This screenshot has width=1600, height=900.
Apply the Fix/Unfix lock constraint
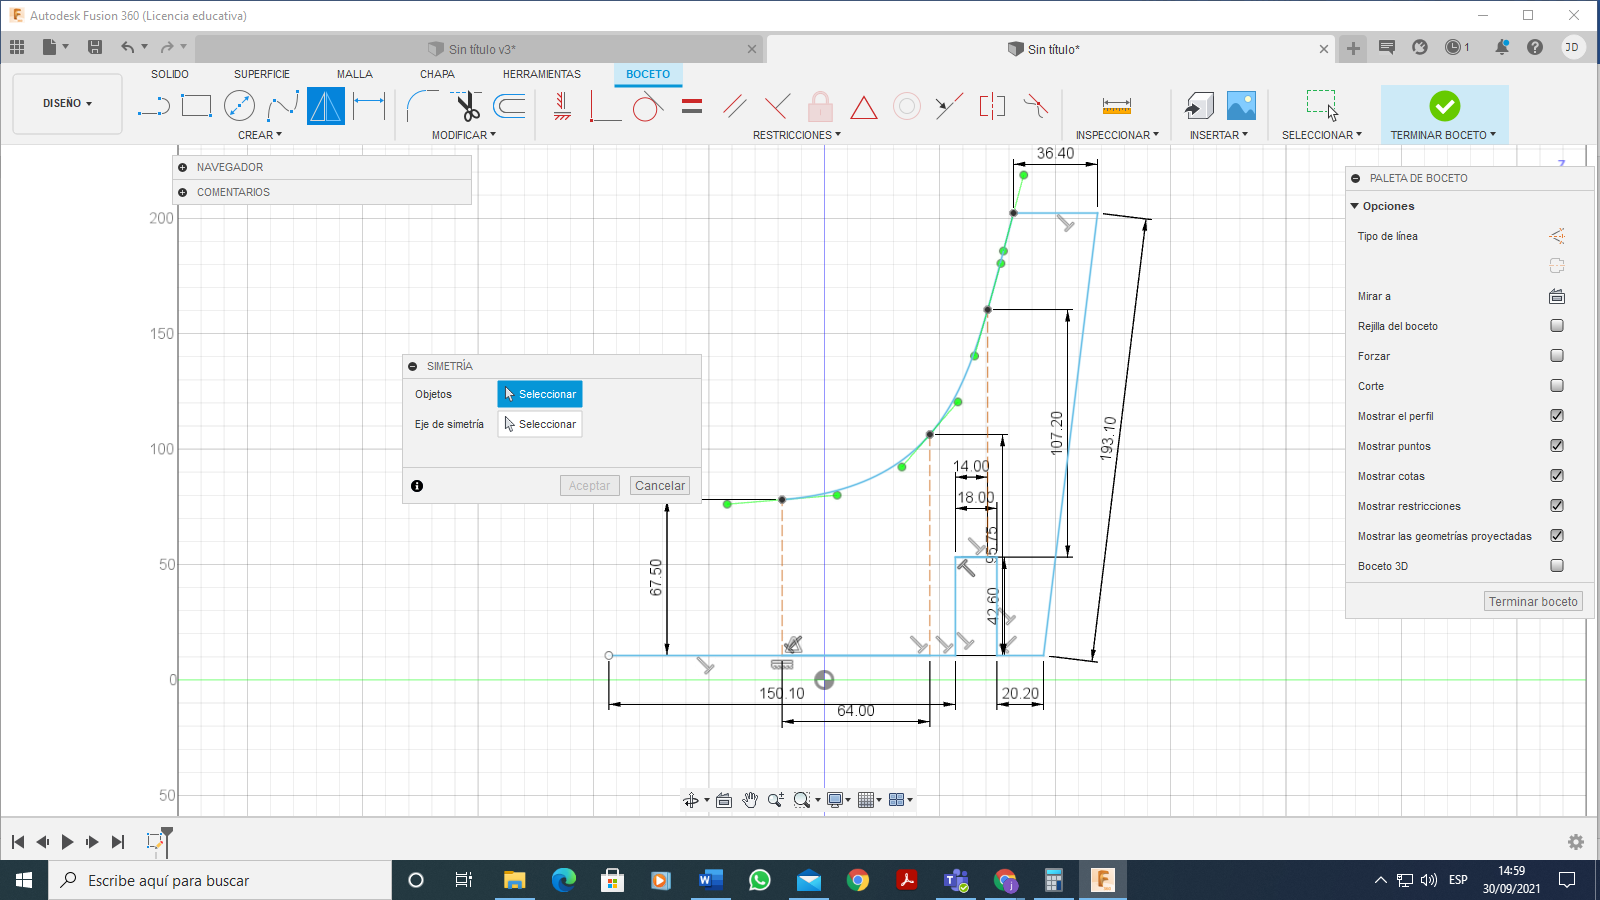tap(820, 106)
